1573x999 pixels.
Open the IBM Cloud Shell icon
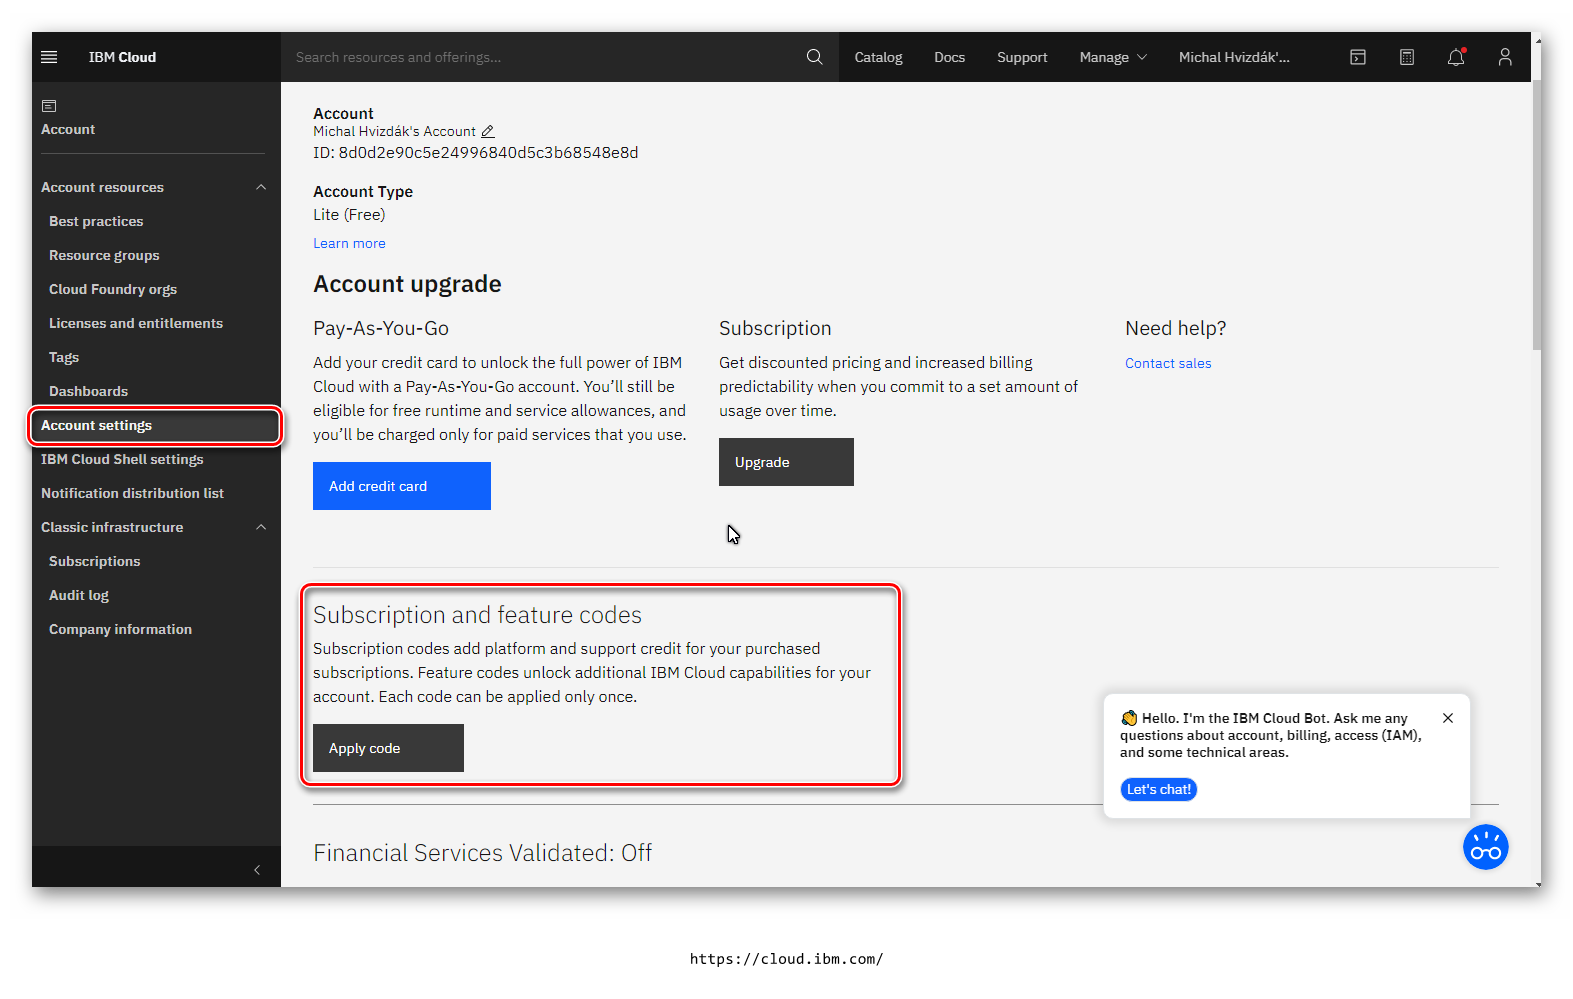1357,57
